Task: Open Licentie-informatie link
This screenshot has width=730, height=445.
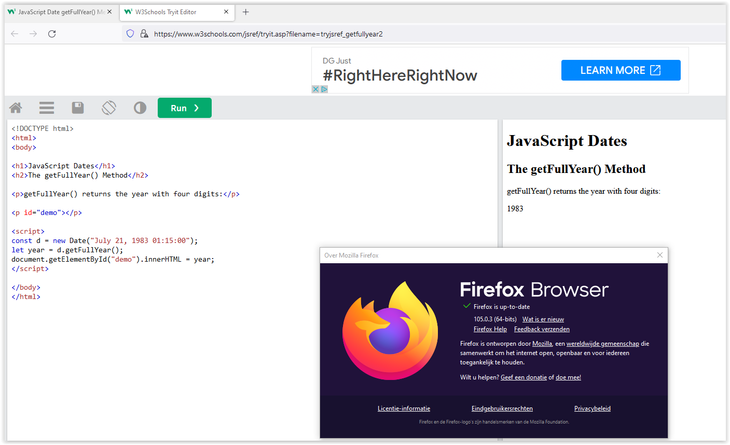Action: 404,409
